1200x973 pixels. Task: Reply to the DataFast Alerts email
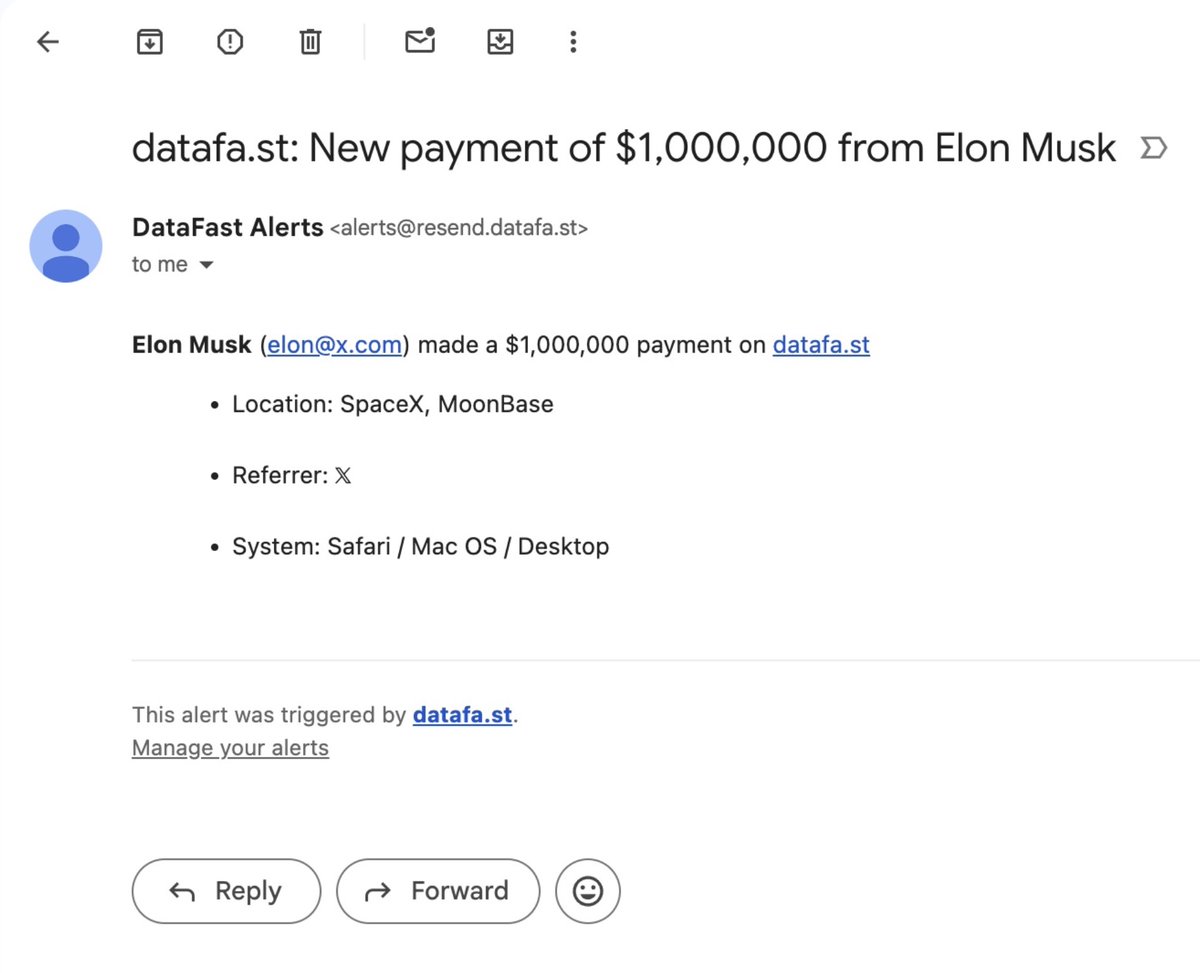226,891
